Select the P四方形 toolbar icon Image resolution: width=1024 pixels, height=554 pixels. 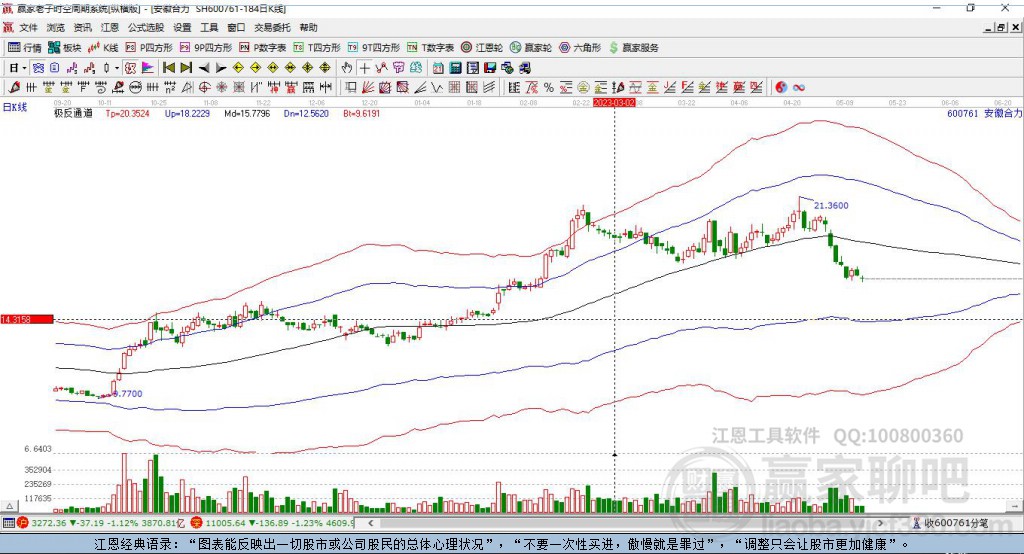149,48
